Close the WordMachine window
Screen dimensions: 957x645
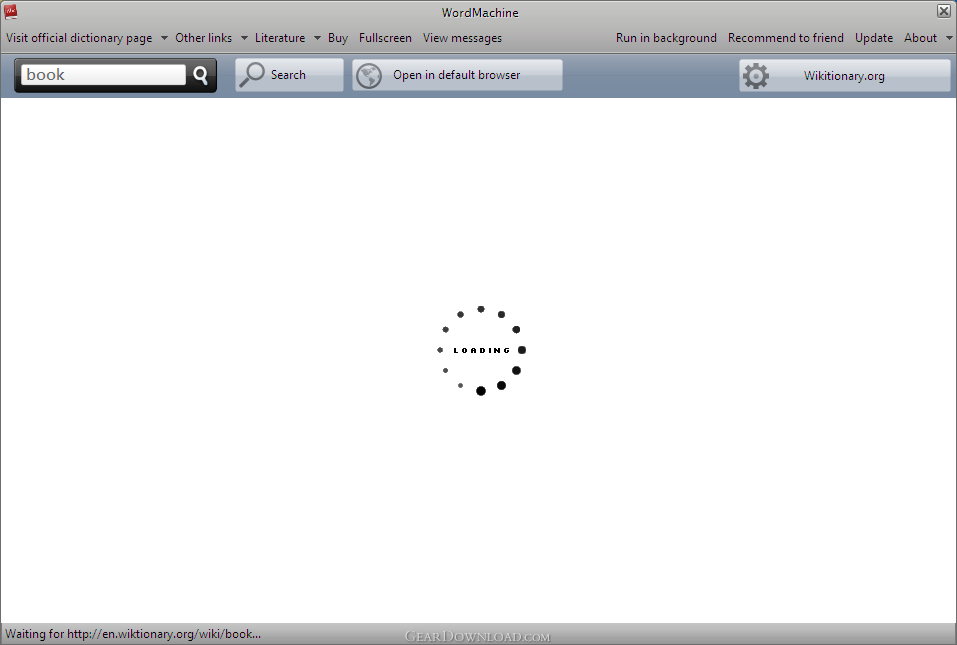944,11
